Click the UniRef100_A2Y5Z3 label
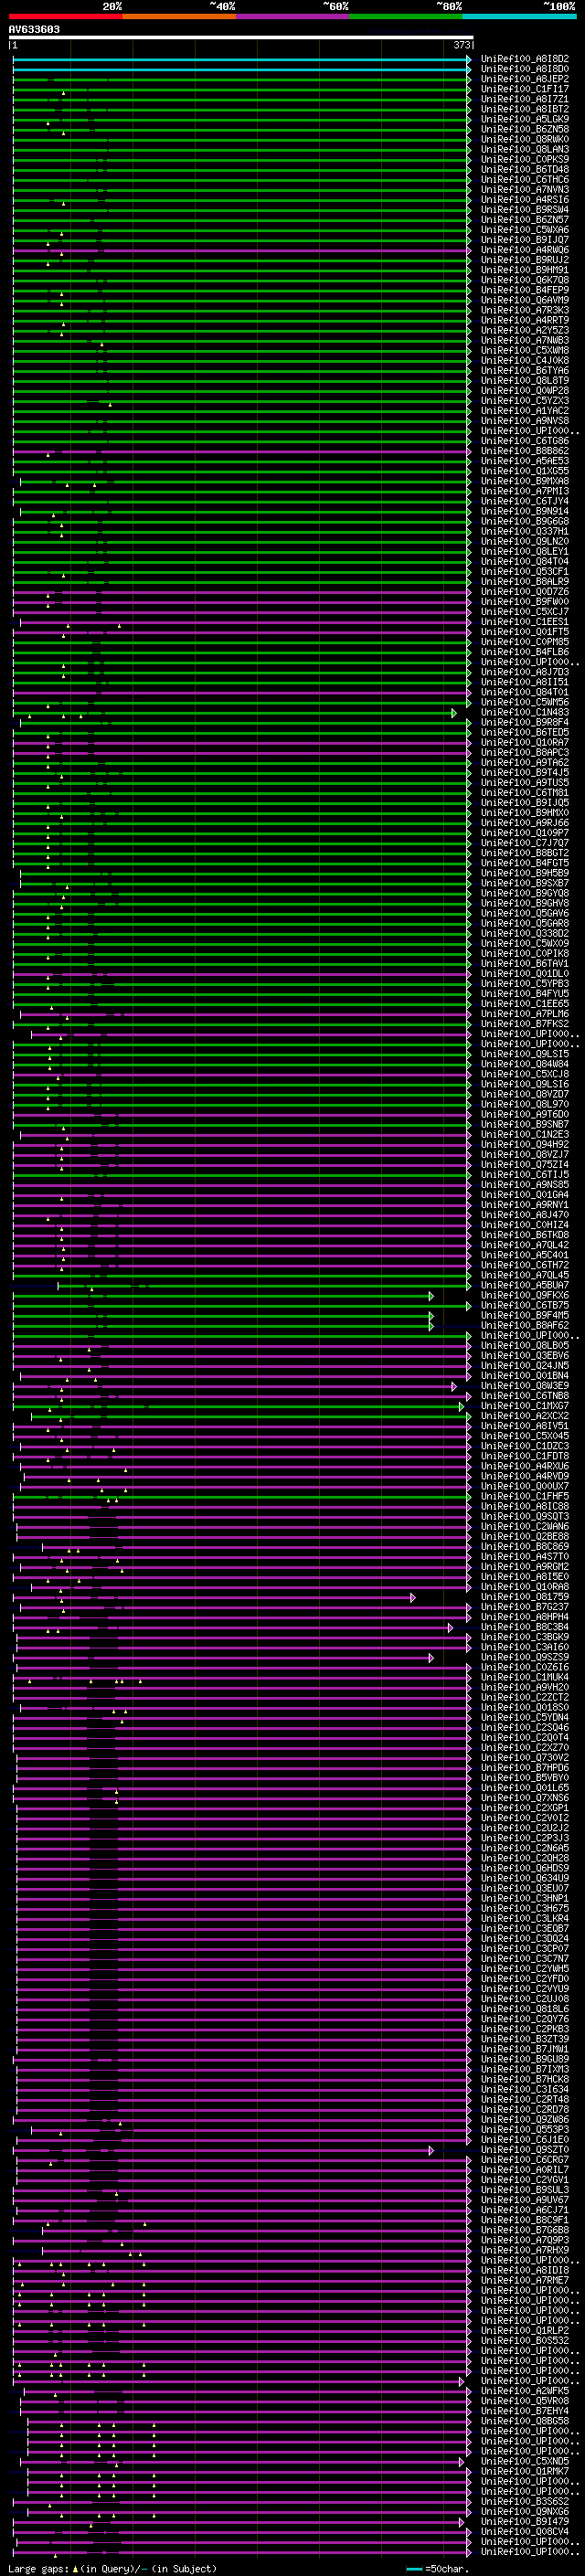The image size is (585, 2576). (525, 330)
